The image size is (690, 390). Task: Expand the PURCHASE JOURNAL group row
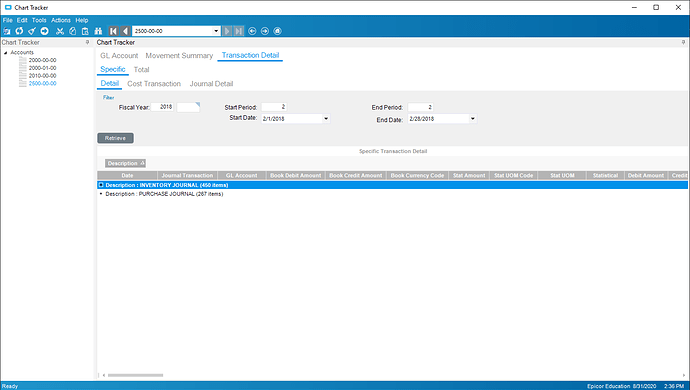(x=101, y=194)
